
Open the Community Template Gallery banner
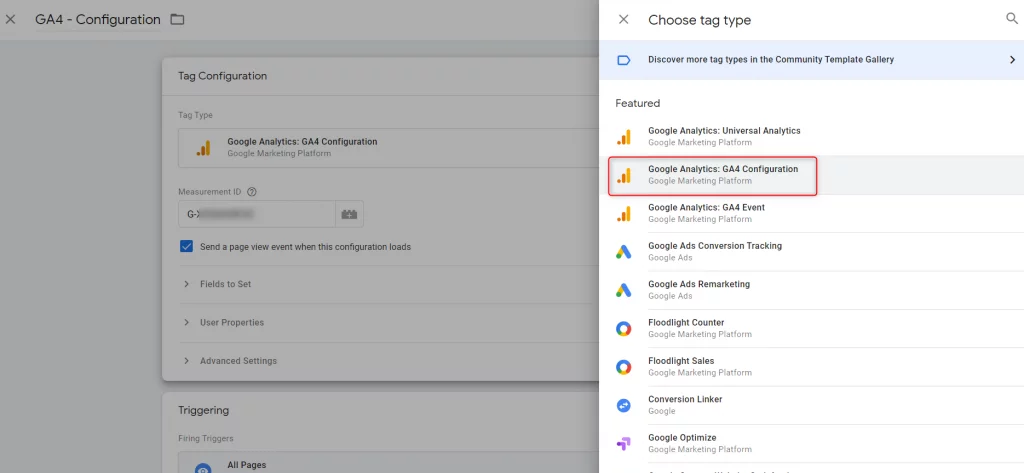point(811,60)
